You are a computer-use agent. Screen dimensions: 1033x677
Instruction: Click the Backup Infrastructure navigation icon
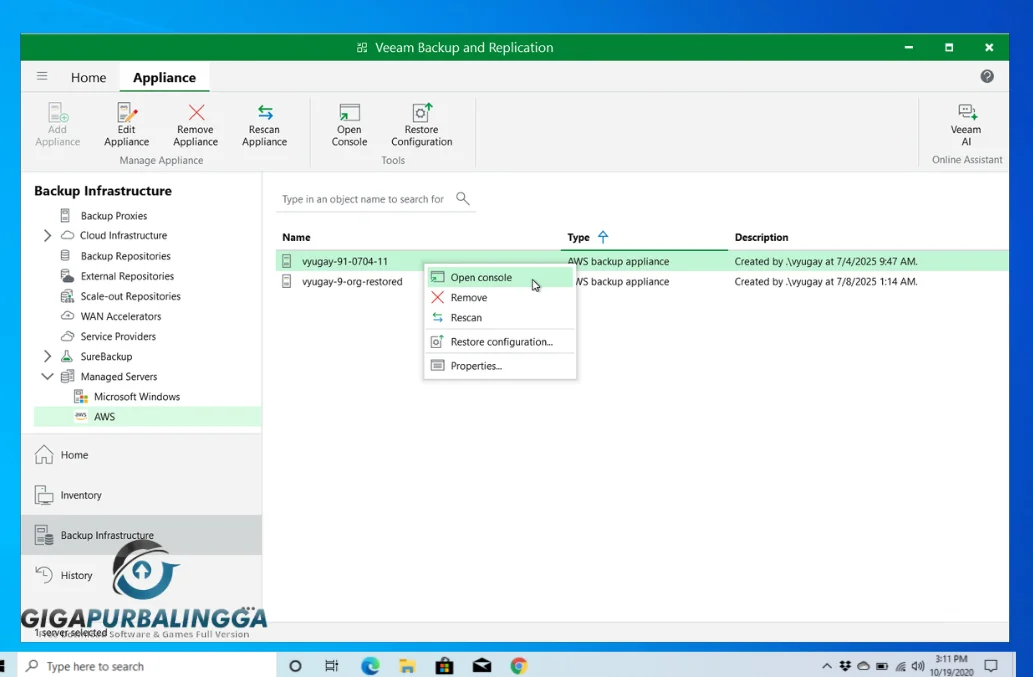click(x=44, y=535)
